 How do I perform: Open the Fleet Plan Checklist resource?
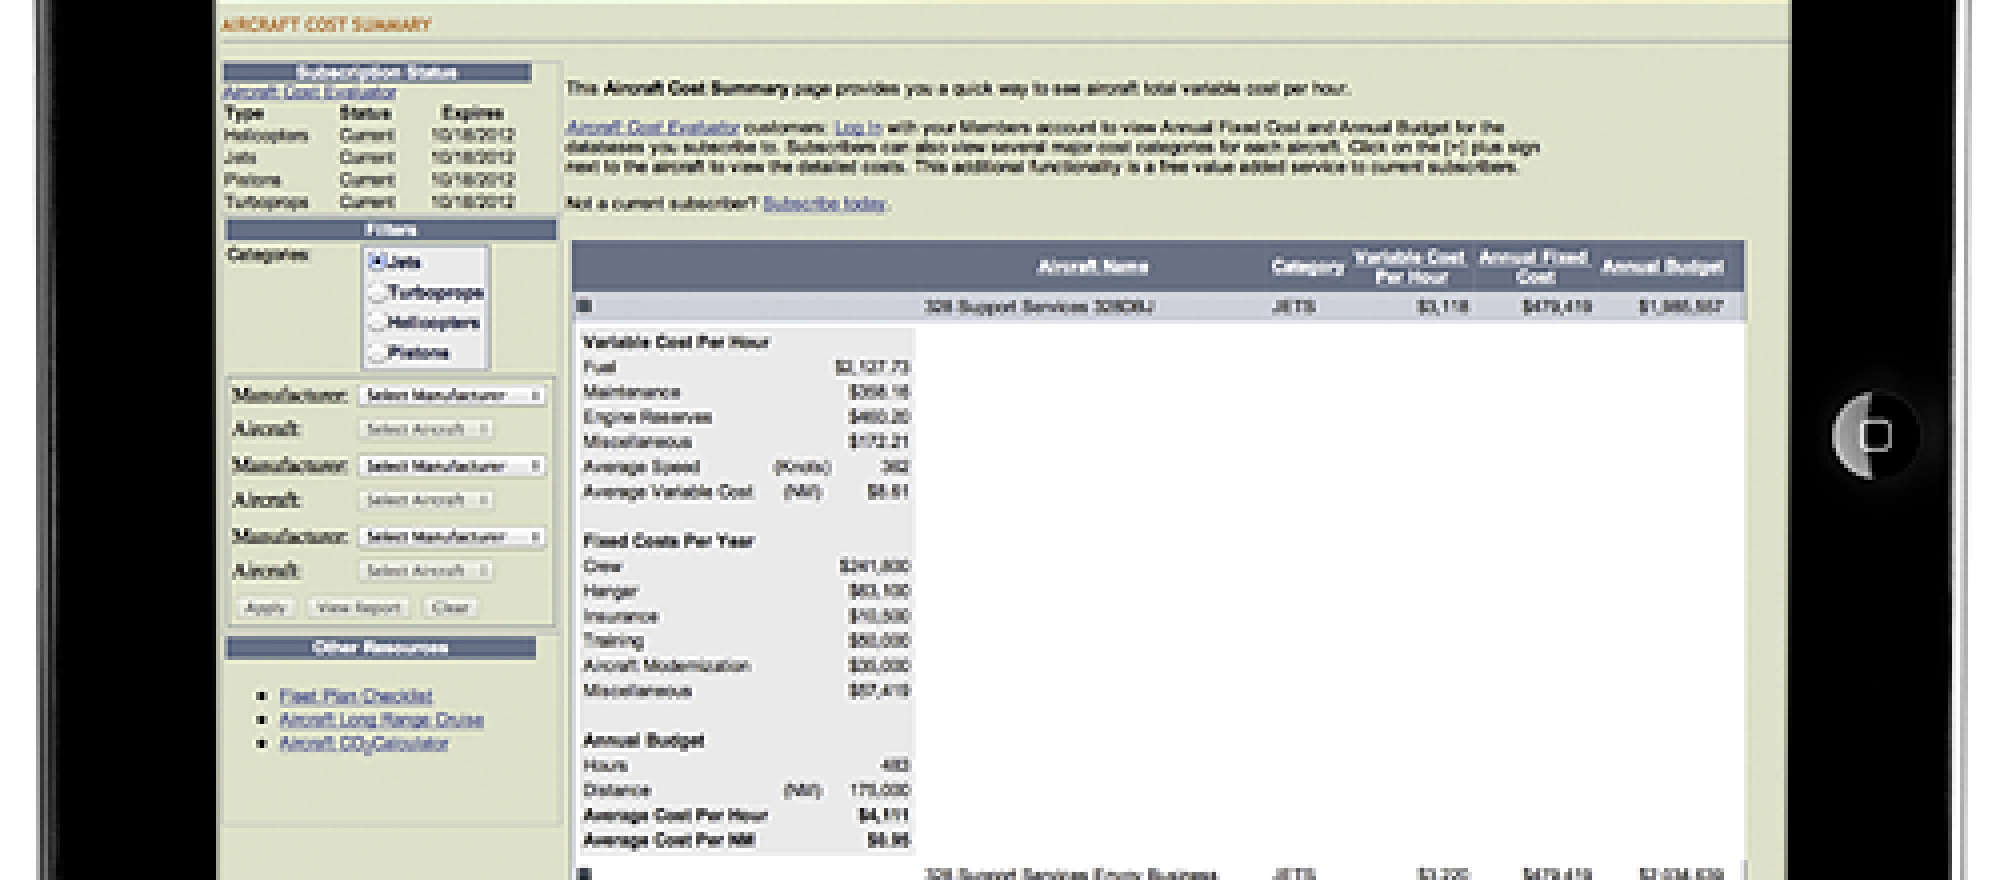click(x=356, y=696)
